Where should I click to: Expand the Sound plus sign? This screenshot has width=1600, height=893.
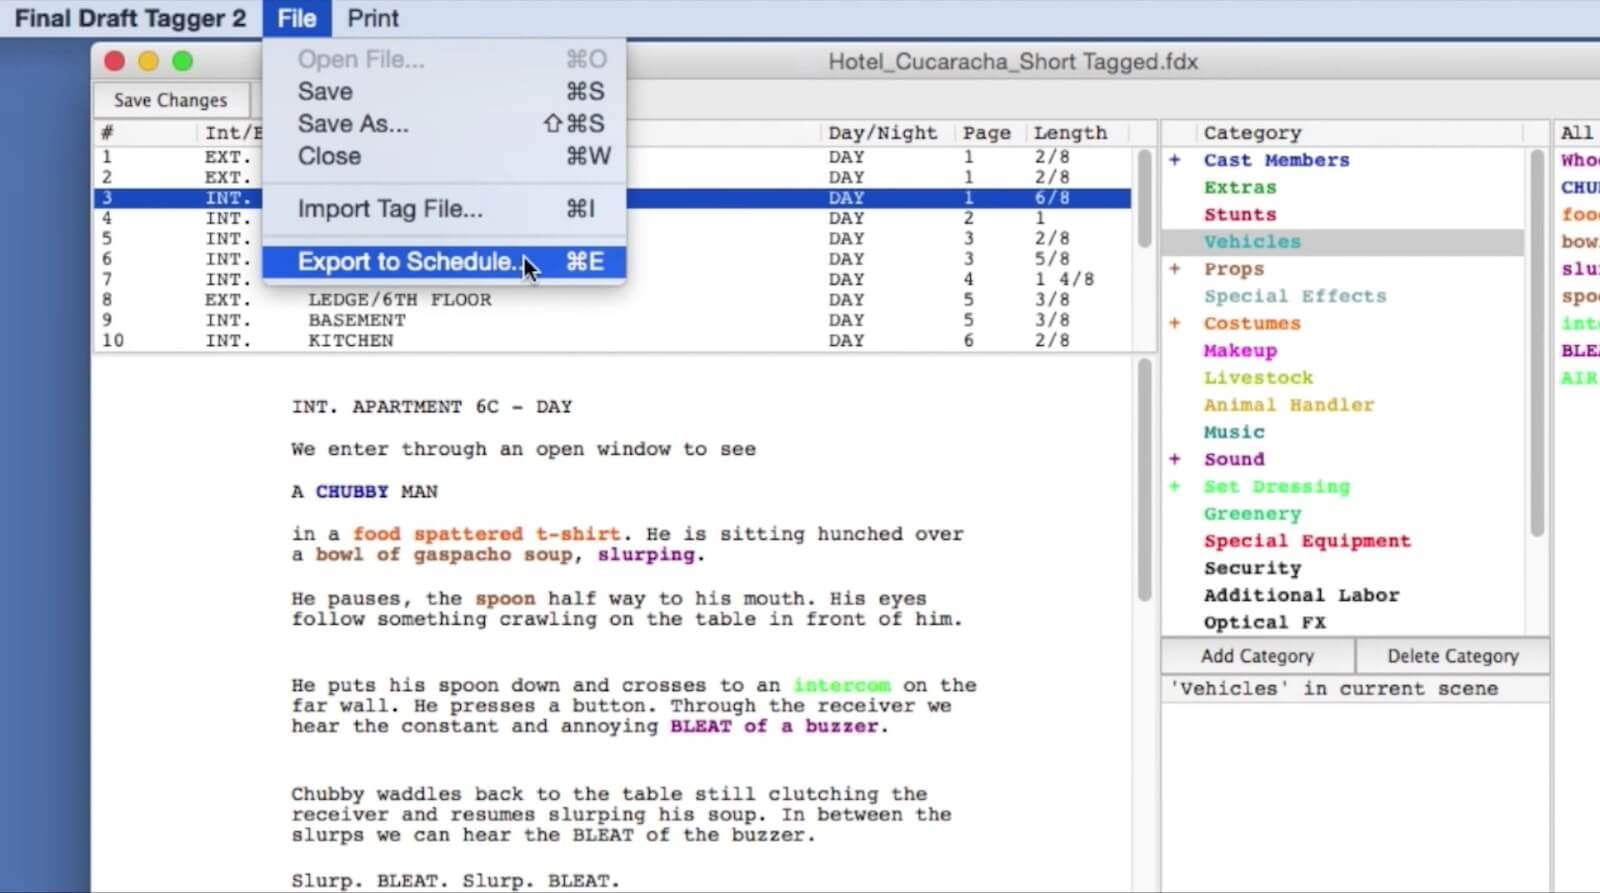point(1175,459)
